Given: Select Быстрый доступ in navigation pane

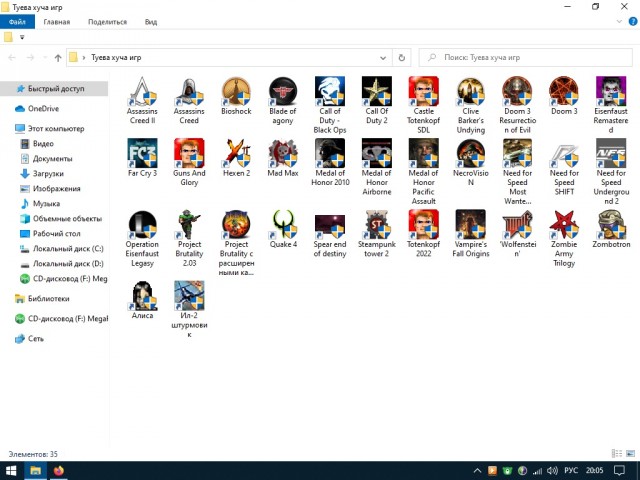Looking at the screenshot, I should (54, 89).
